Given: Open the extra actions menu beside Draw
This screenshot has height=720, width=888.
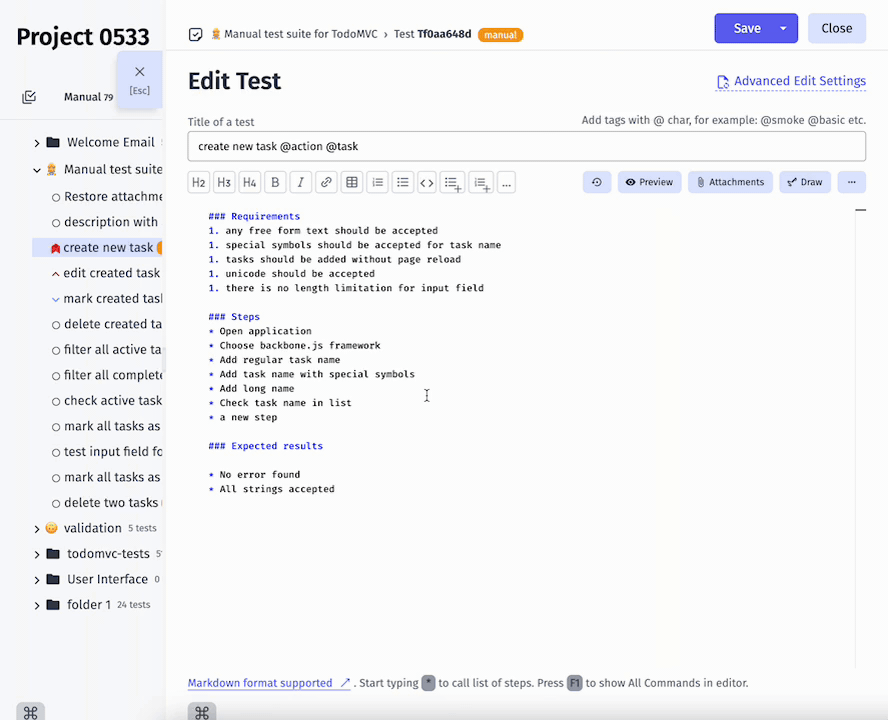Looking at the screenshot, I should coord(851,182).
